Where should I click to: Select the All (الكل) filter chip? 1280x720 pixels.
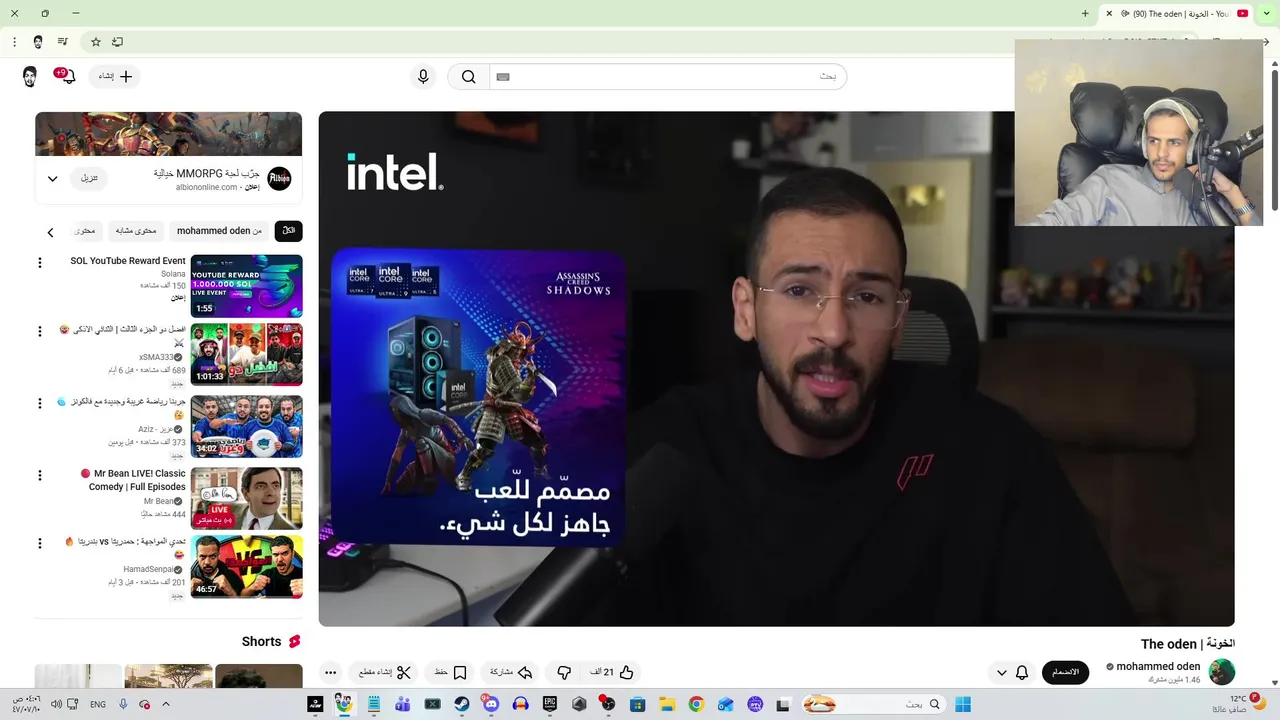(x=288, y=231)
